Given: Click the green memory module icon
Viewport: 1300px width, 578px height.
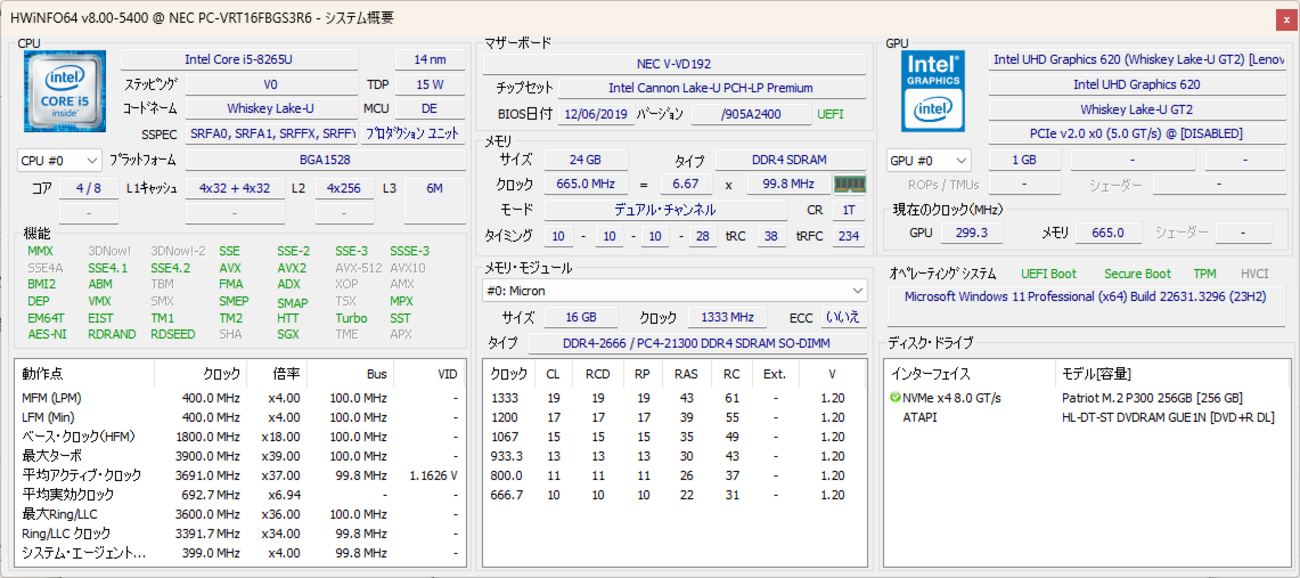Looking at the screenshot, I should tap(849, 184).
